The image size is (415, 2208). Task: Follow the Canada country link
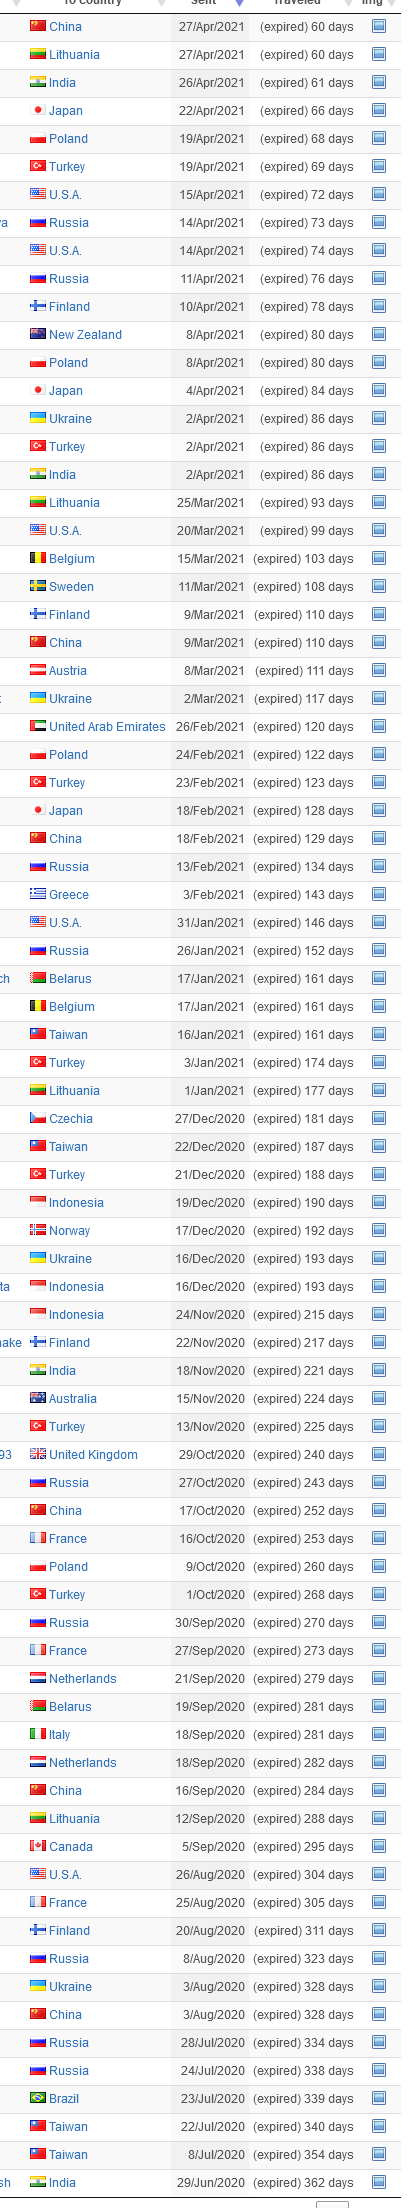71,1847
